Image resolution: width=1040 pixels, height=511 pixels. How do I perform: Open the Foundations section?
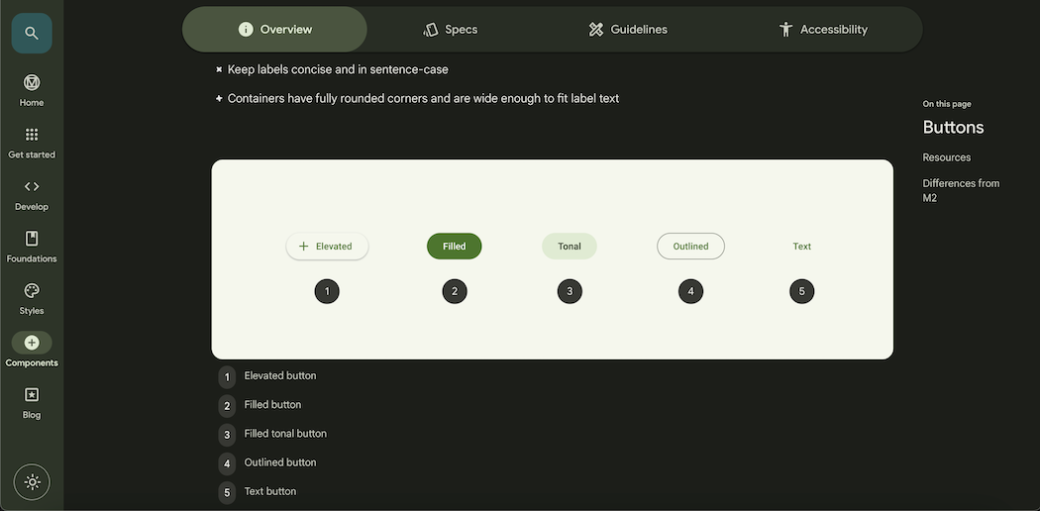32,247
